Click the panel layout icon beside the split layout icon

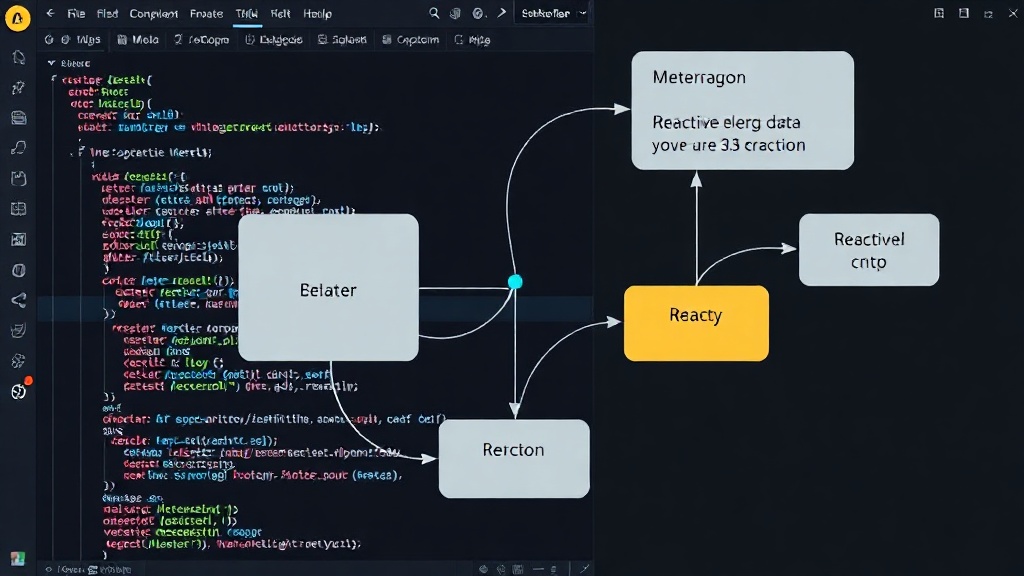[x=963, y=13]
